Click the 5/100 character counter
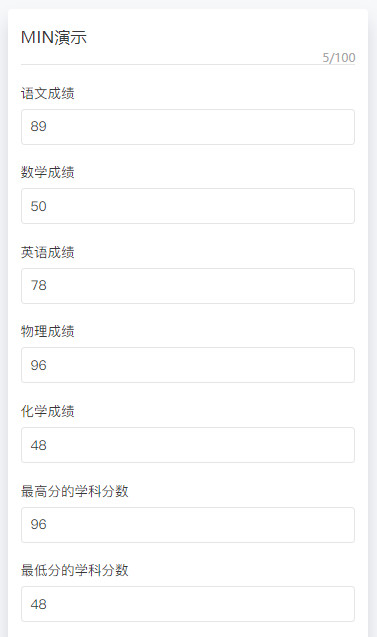 339,58
